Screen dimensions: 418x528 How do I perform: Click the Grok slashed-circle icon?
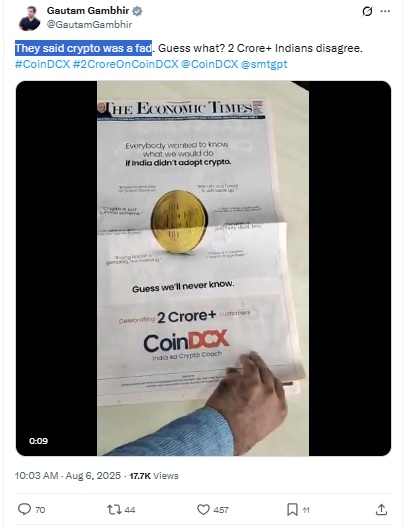tap(367, 11)
